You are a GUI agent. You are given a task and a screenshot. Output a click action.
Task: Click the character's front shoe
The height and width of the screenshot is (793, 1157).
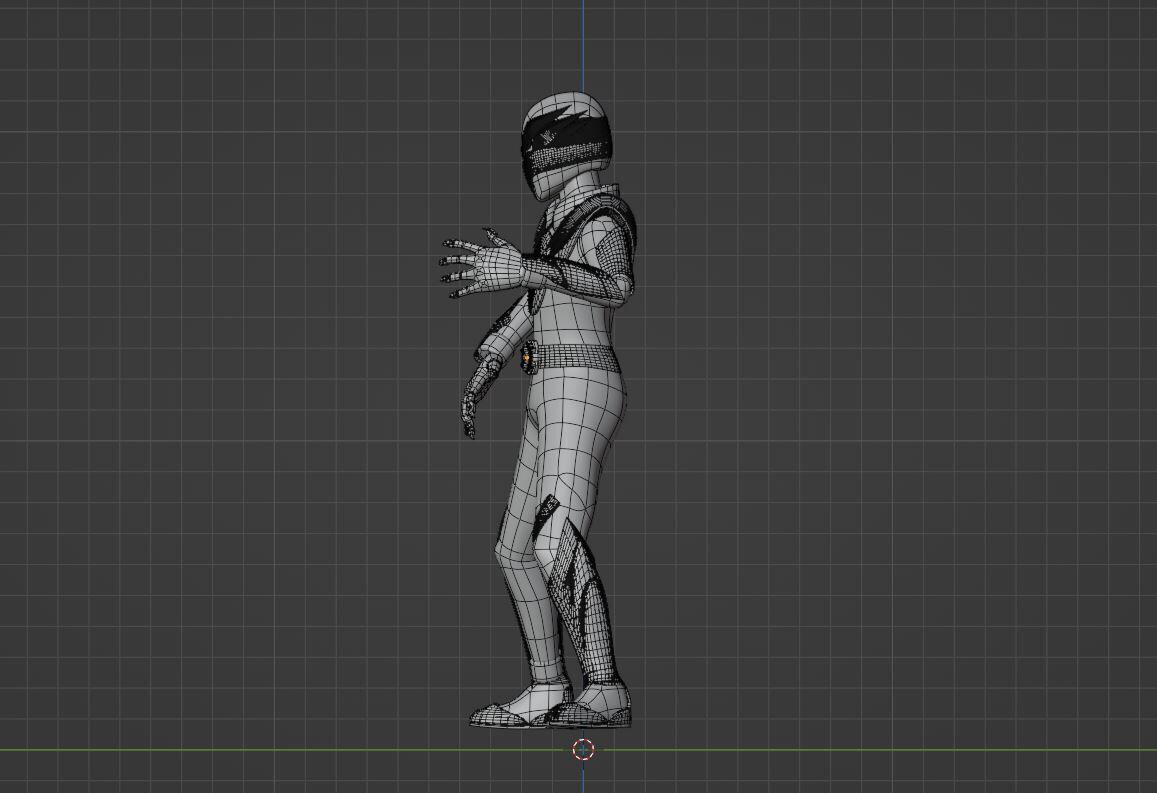pos(520,707)
